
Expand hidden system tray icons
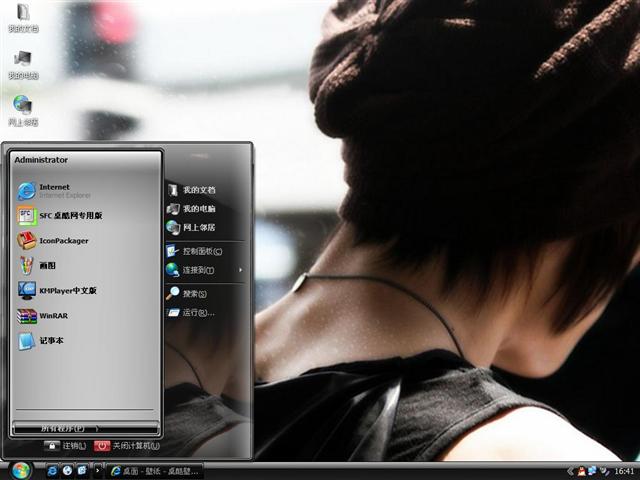[x=570, y=471]
